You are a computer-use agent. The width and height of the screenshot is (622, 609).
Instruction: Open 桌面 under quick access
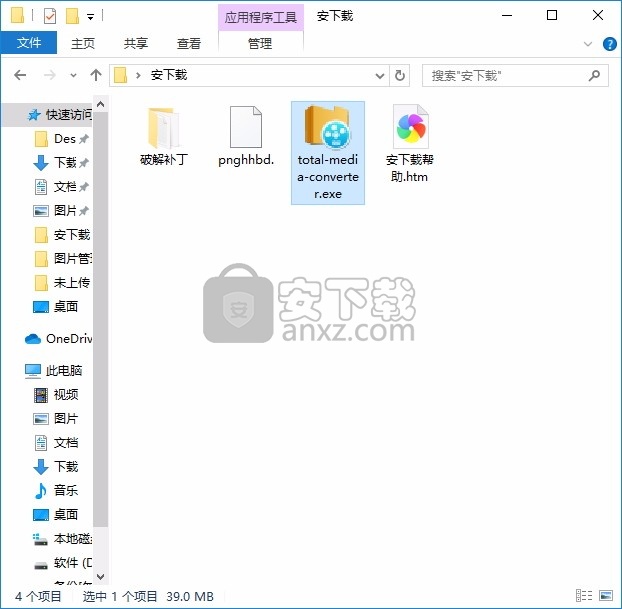pyautogui.click(x=56, y=307)
